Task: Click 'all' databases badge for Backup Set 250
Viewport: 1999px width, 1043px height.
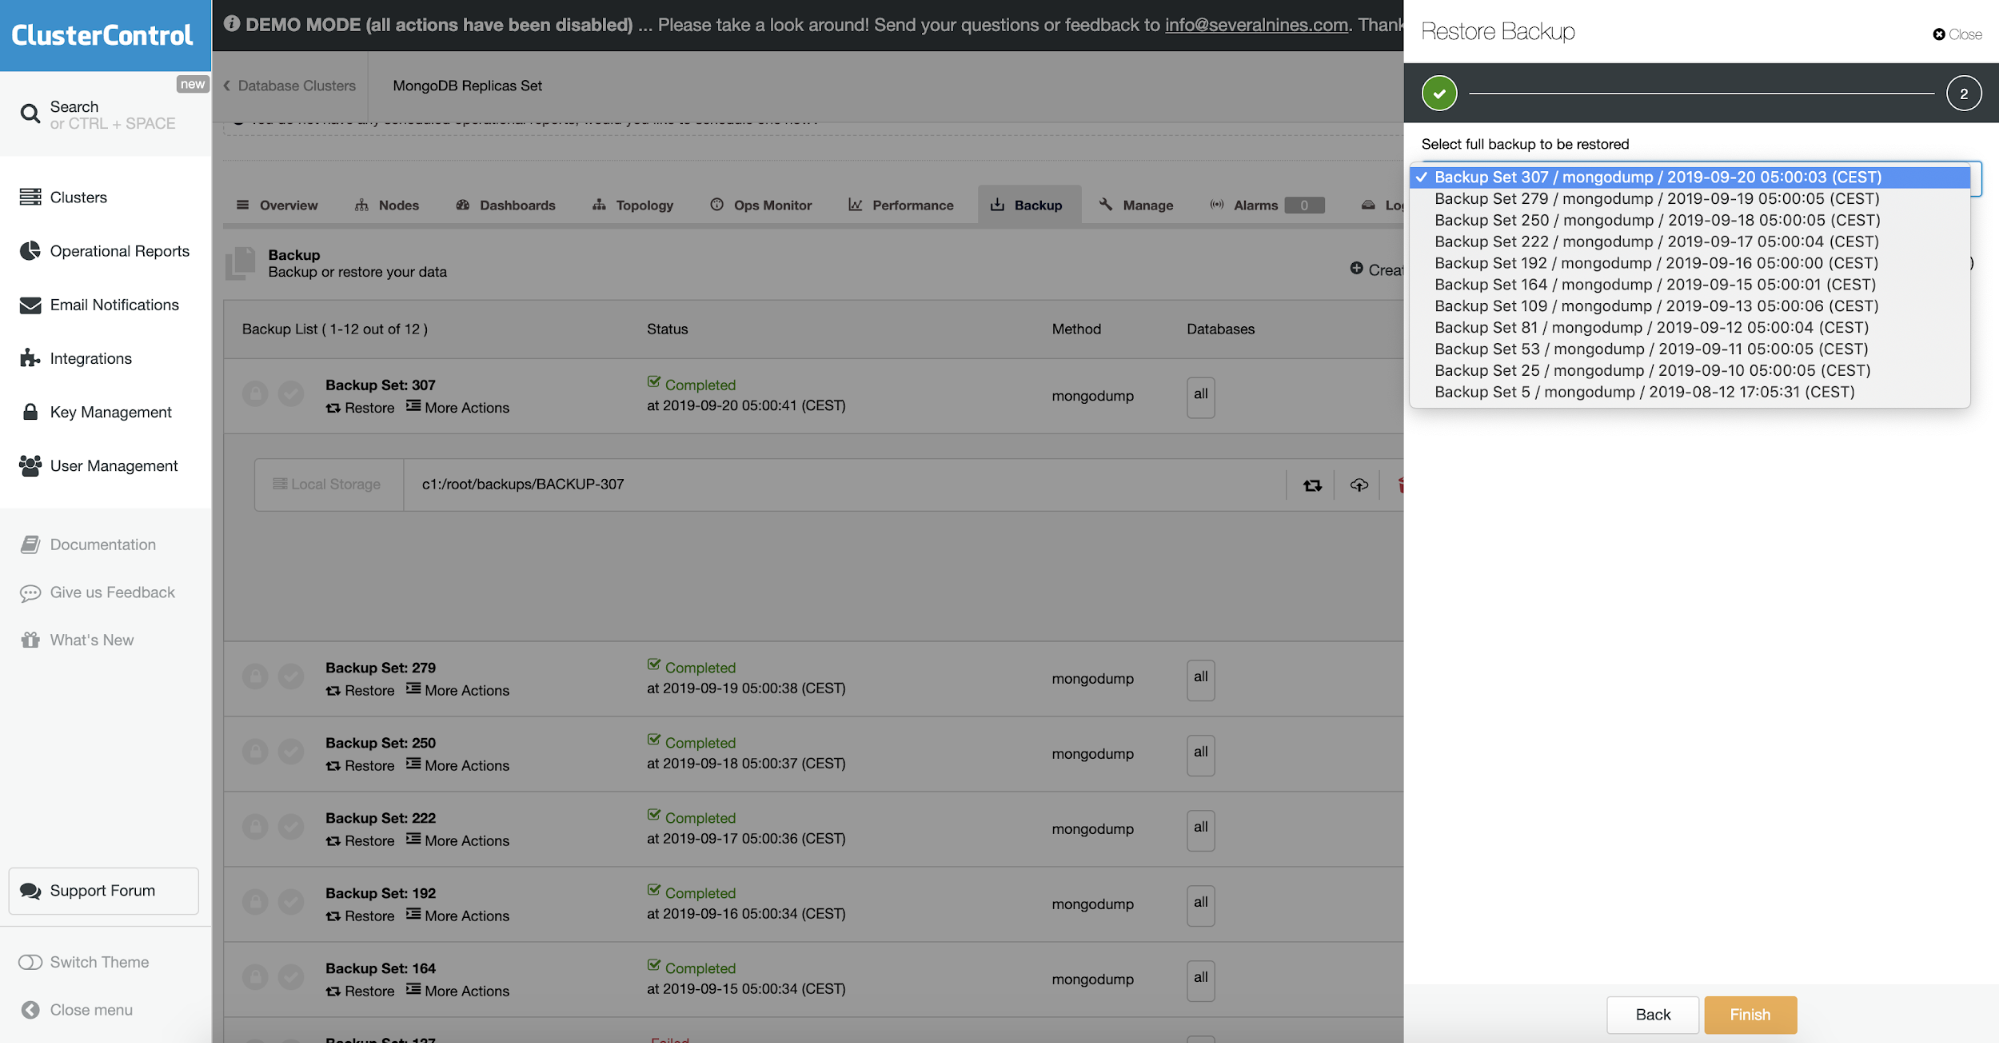Action: (1201, 754)
